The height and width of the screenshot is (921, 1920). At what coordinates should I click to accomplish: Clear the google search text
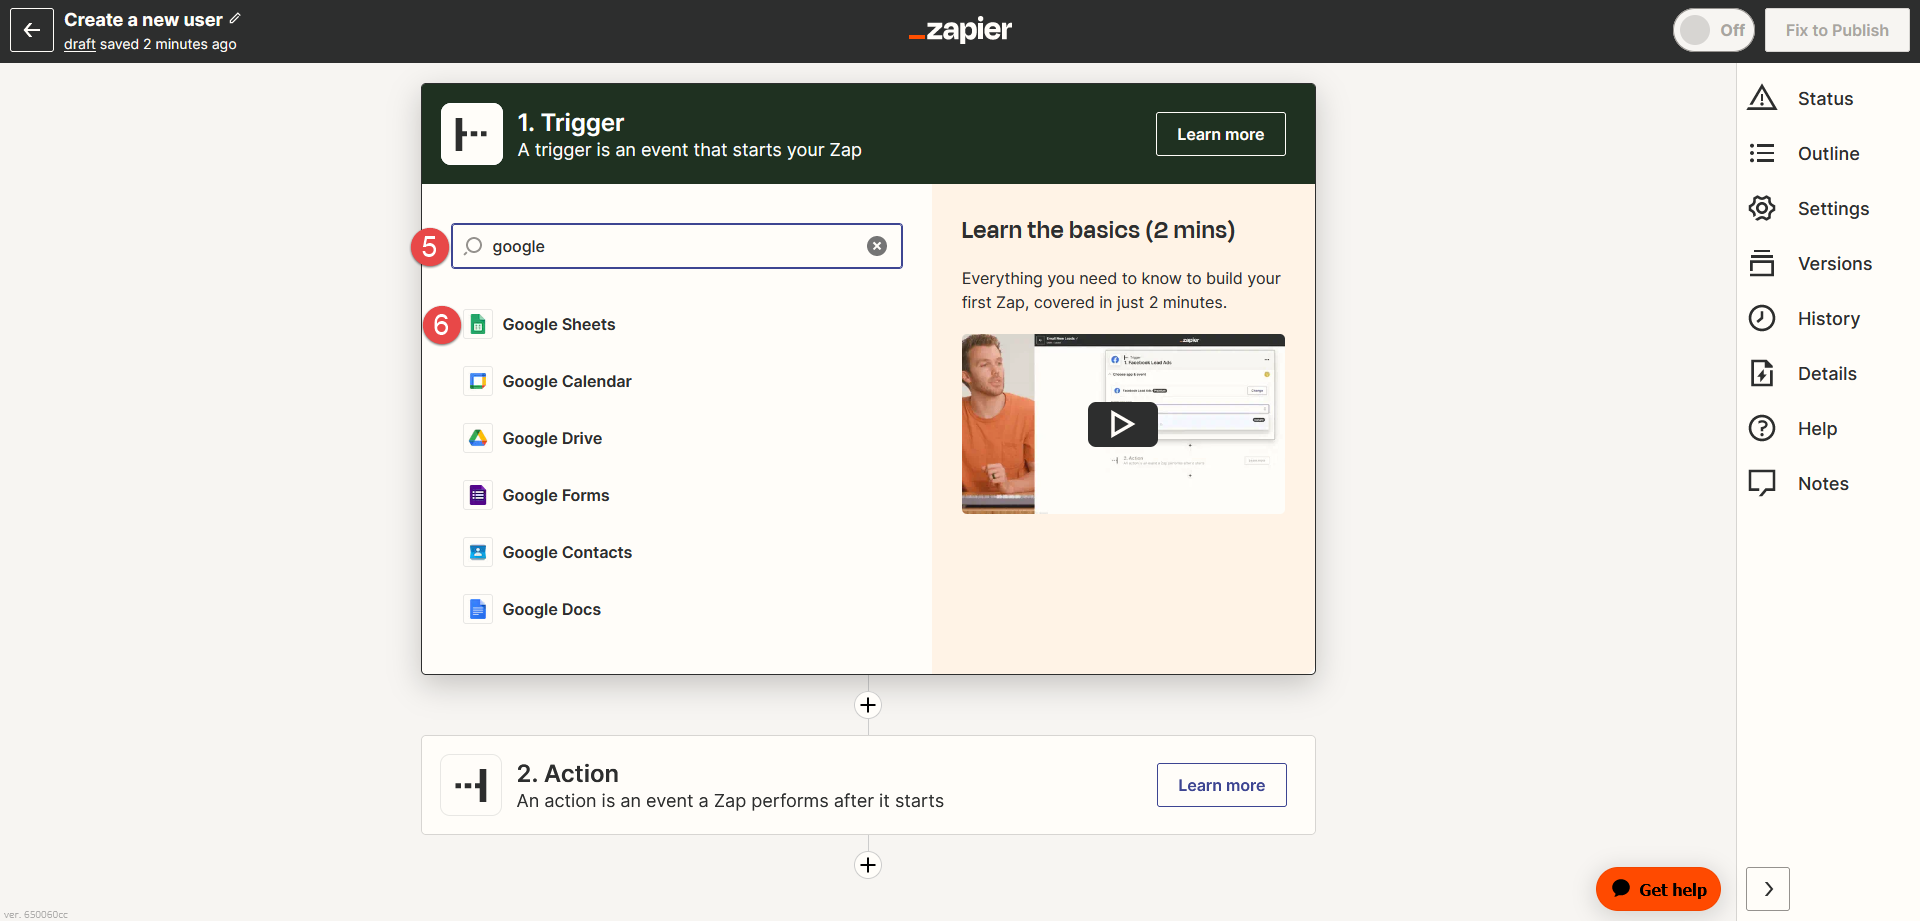pos(877,246)
